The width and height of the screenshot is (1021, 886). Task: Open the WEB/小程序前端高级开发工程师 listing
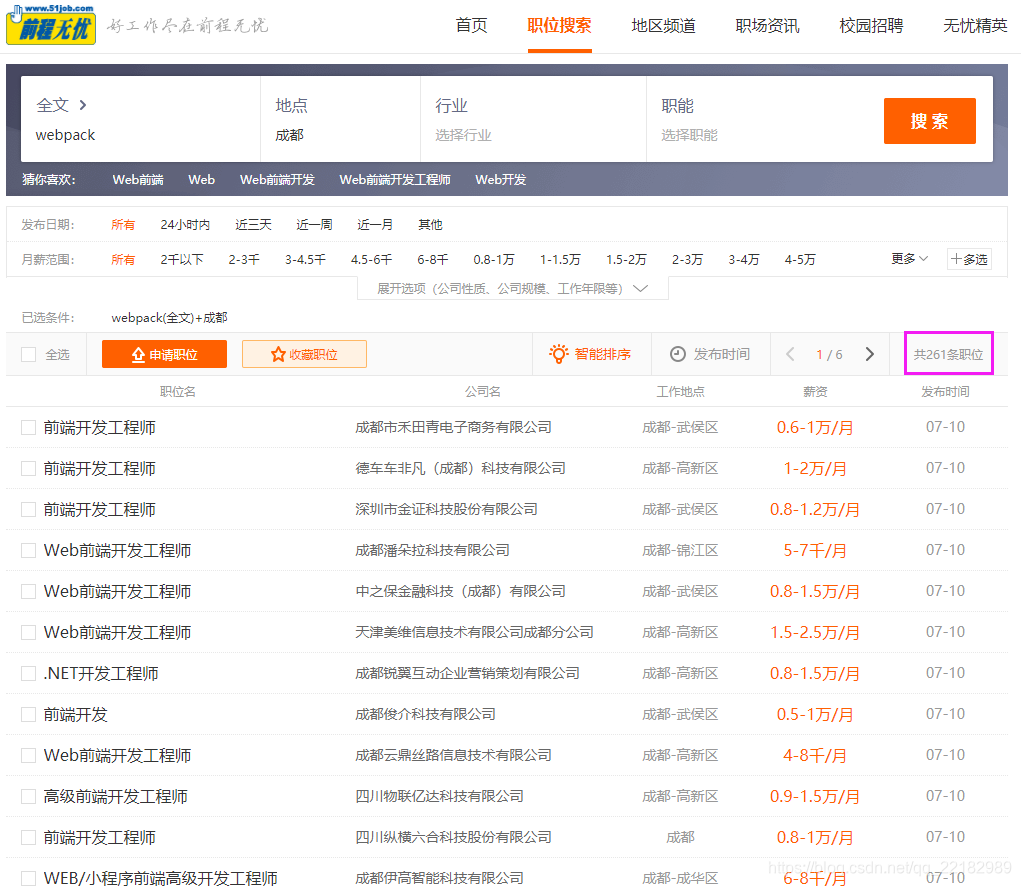tap(160, 878)
